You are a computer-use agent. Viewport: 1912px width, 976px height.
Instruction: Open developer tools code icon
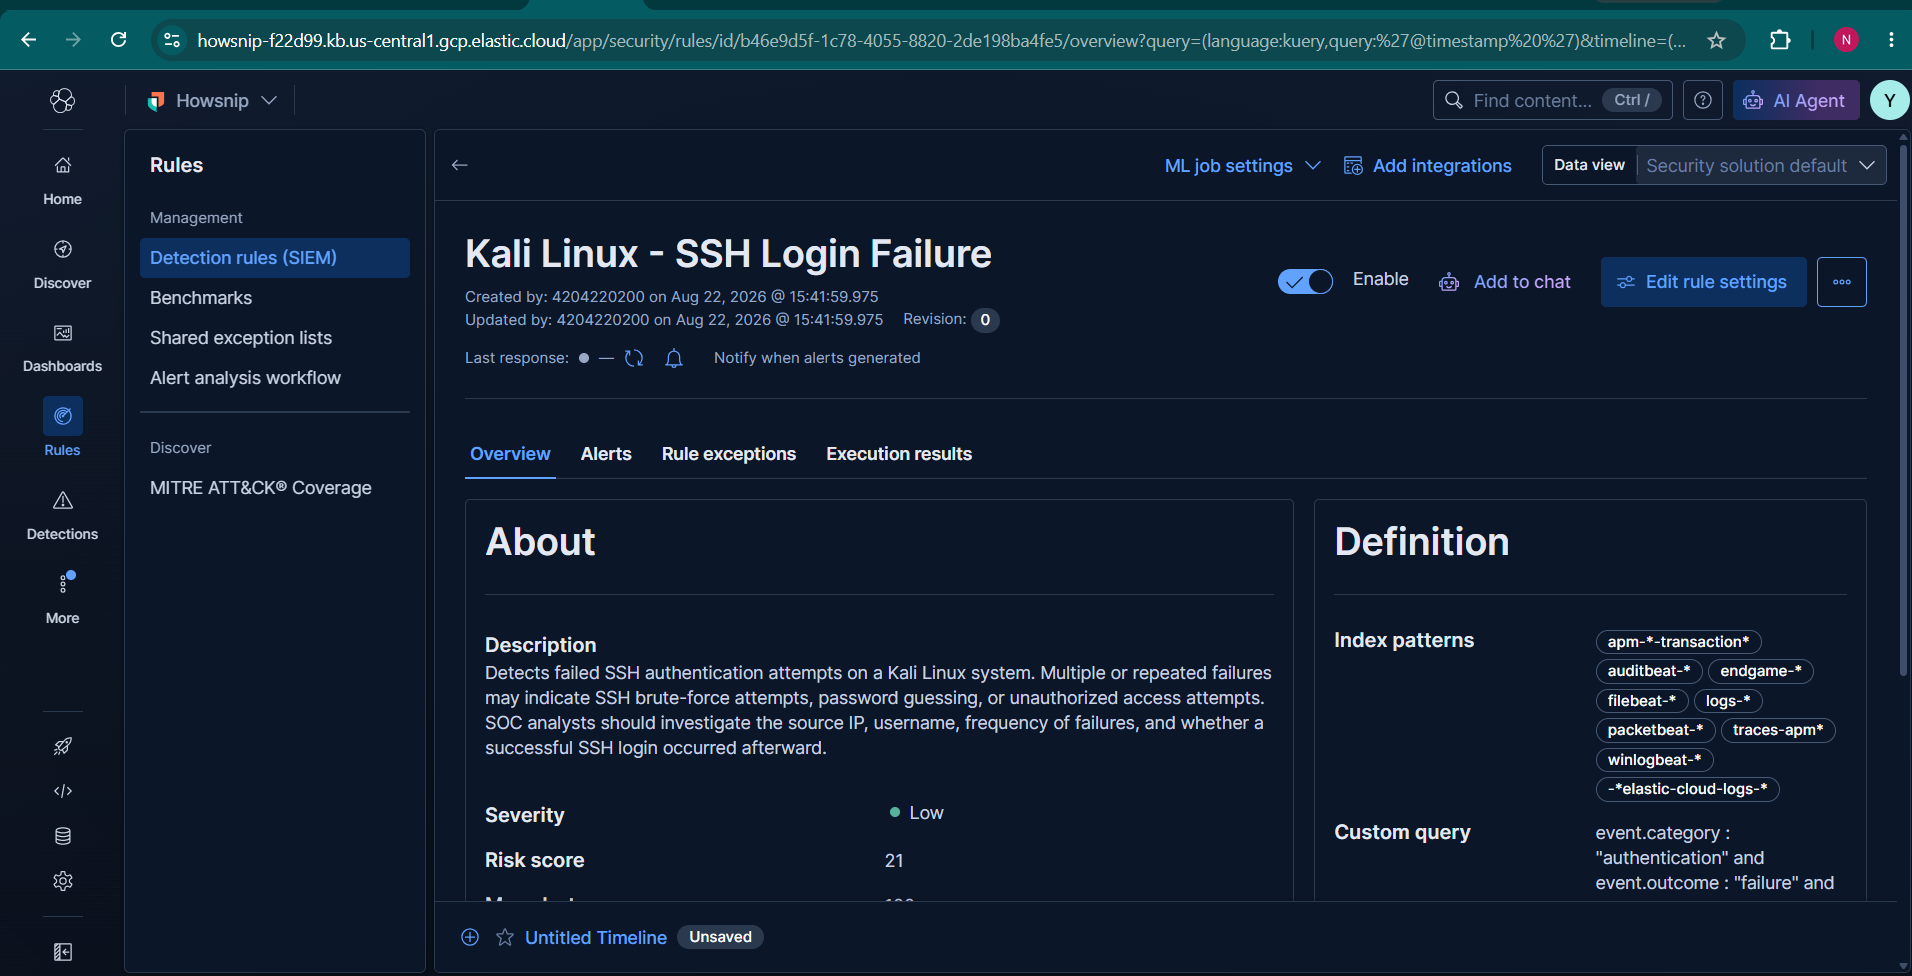63,791
